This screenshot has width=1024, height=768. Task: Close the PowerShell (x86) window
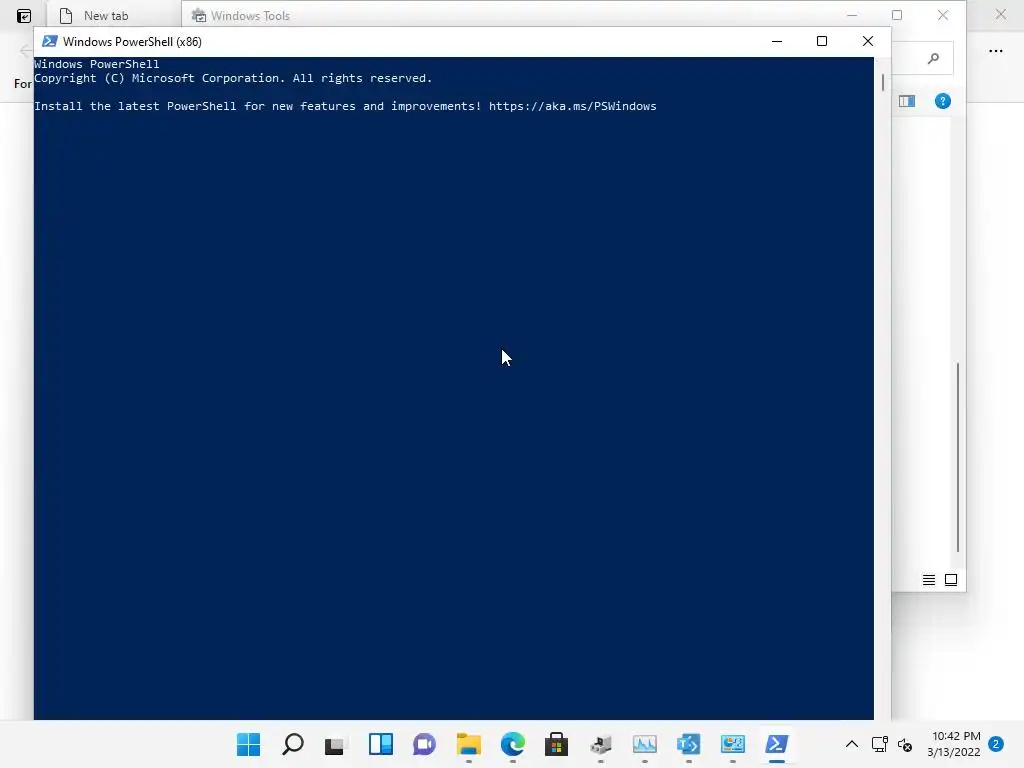(x=867, y=41)
